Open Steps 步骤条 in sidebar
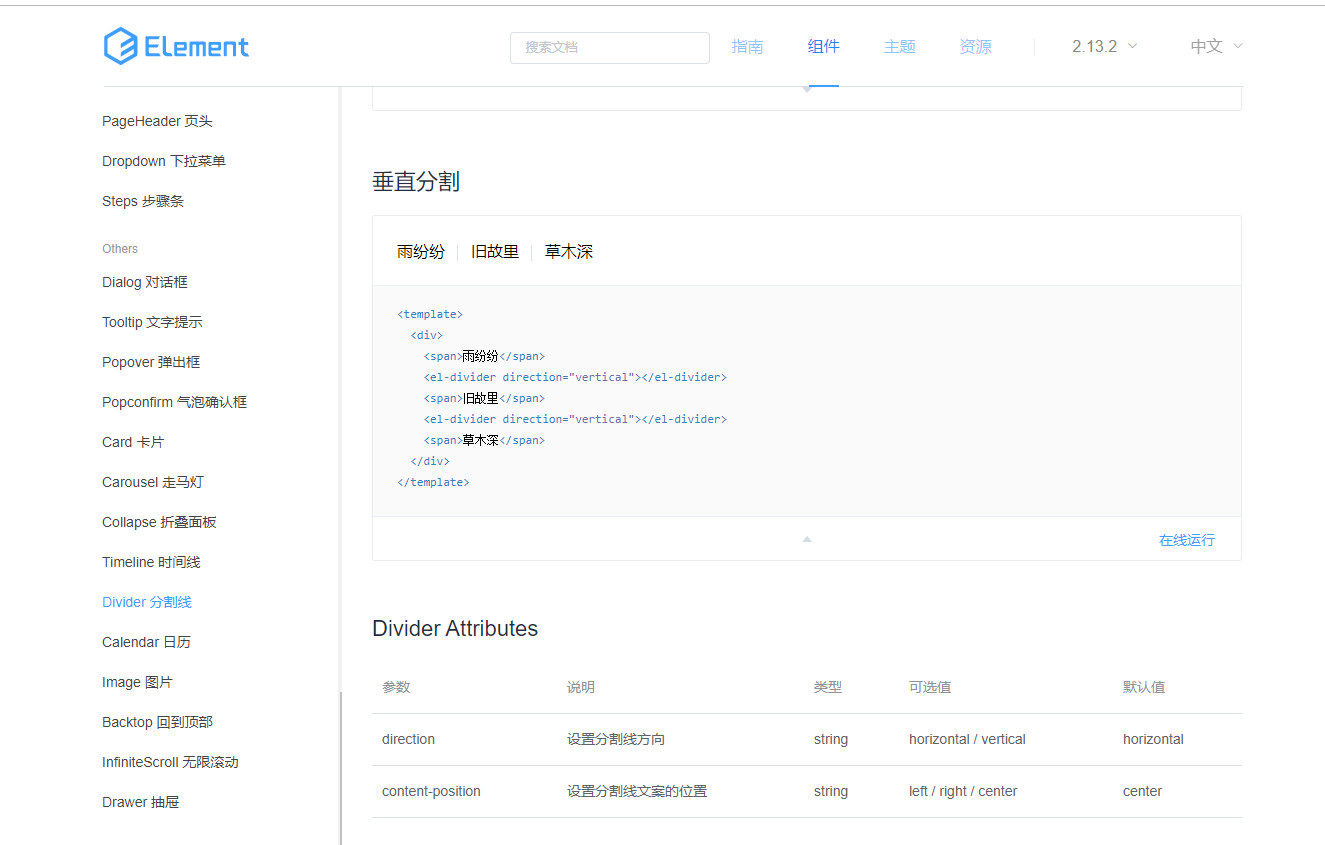 pos(143,201)
